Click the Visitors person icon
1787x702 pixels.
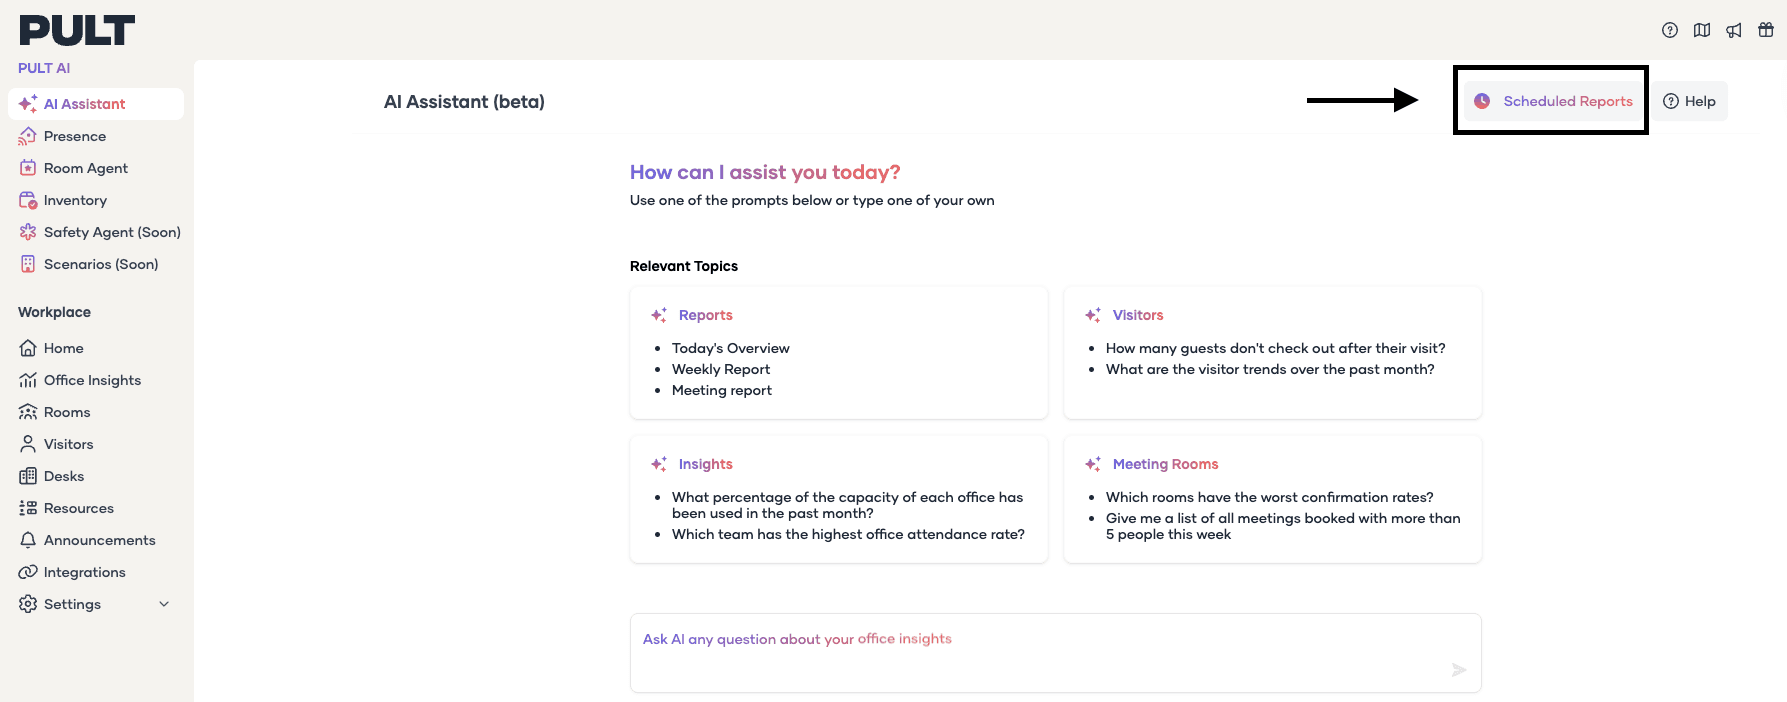(x=28, y=444)
